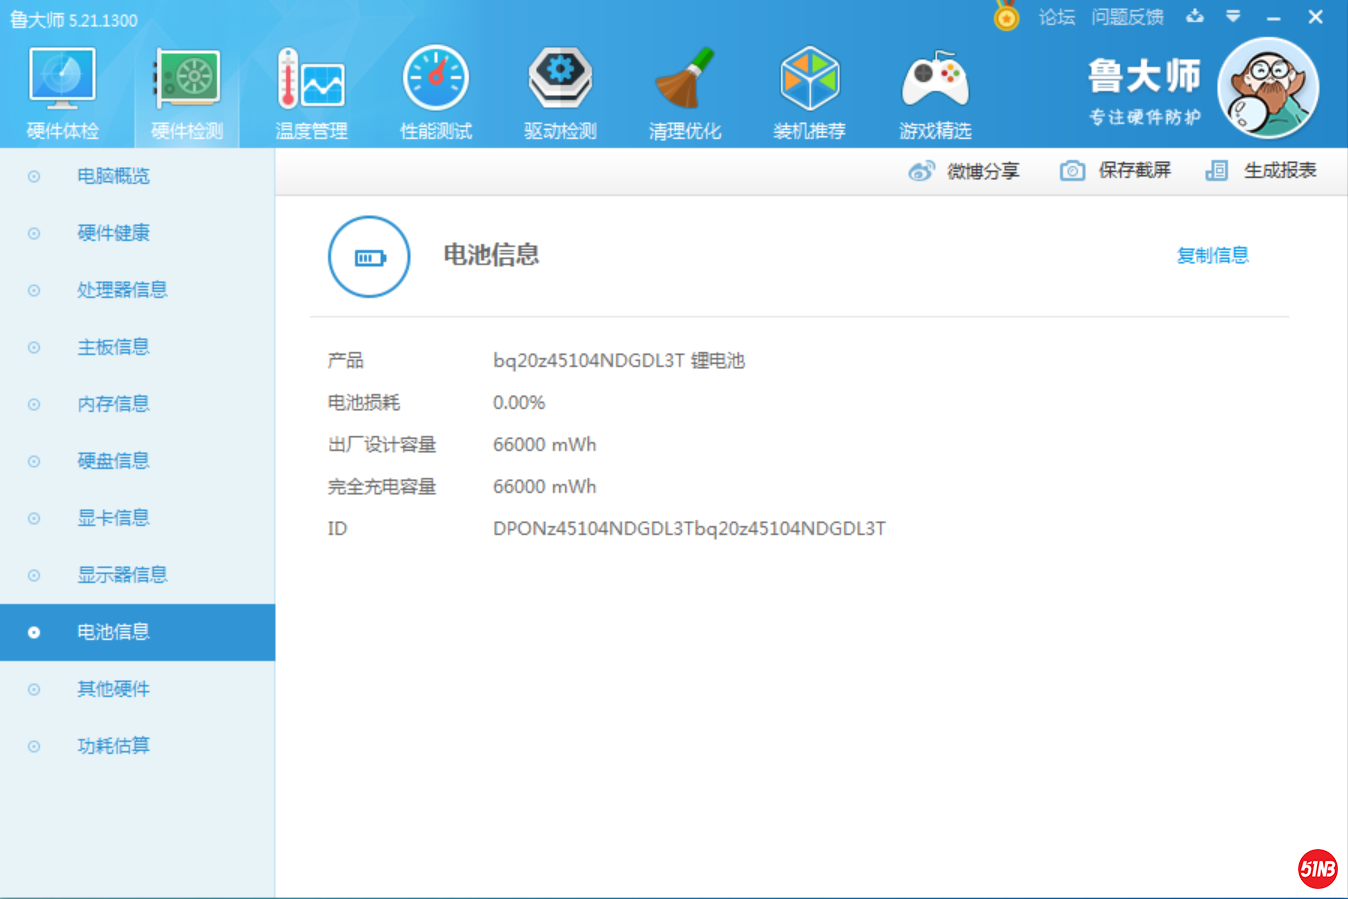This screenshot has width=1348, height=899.
Task: Open 显卡信息 from the sidebar
Action: click(113, 518)
